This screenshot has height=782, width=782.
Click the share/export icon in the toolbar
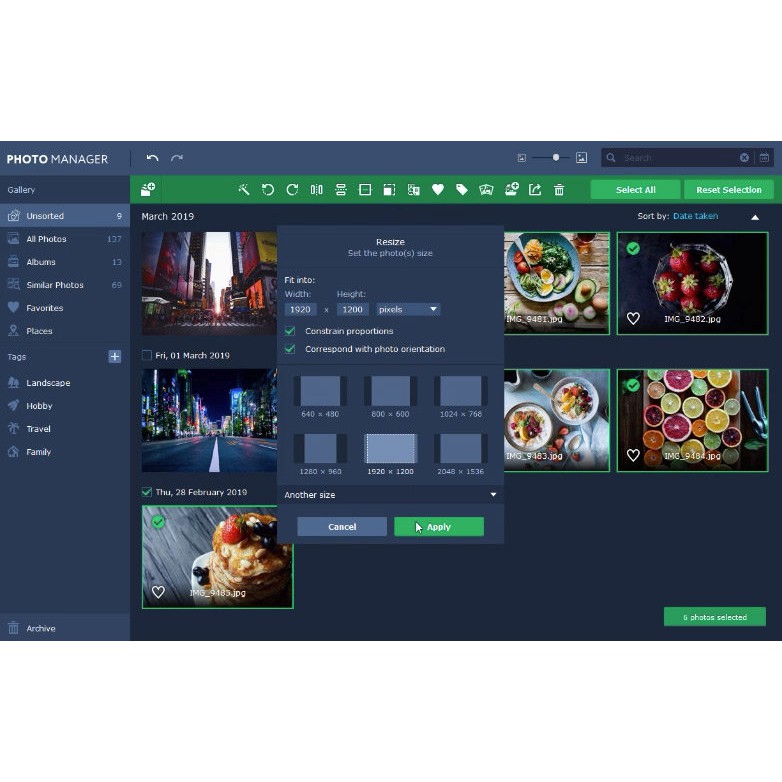pos(535,190)
